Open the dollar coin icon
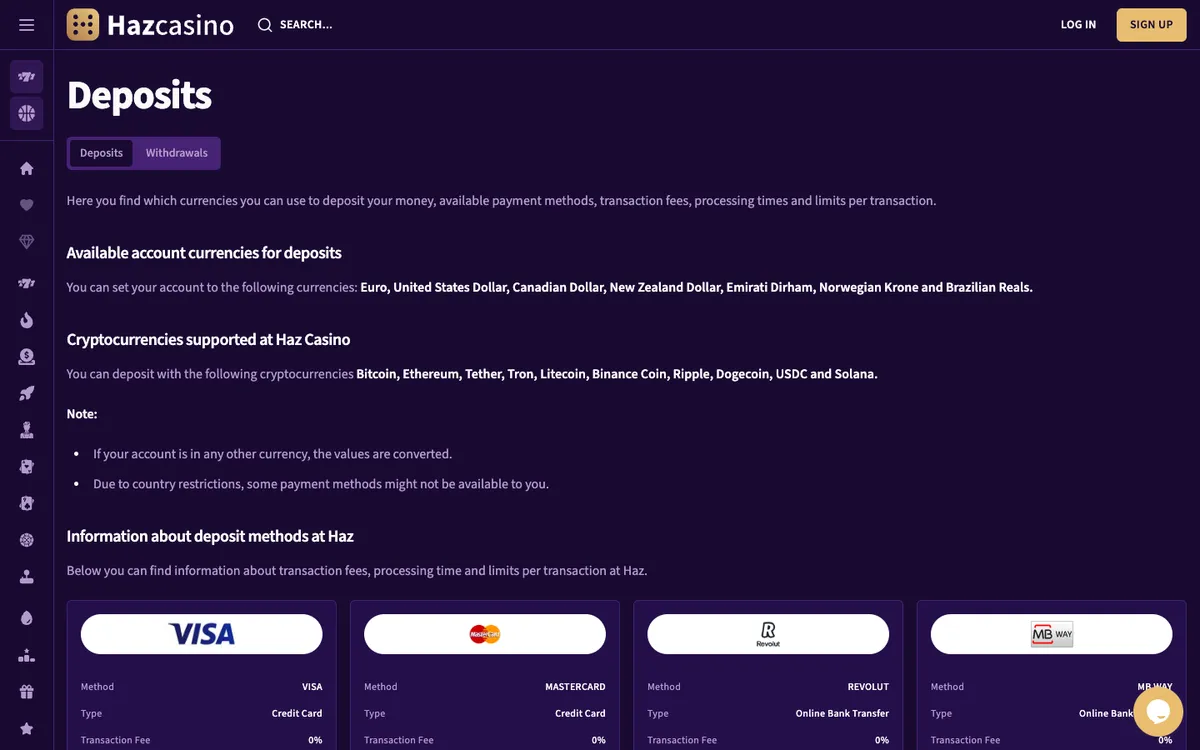This screenshot has height=750, width=1200. coord(27,357)
